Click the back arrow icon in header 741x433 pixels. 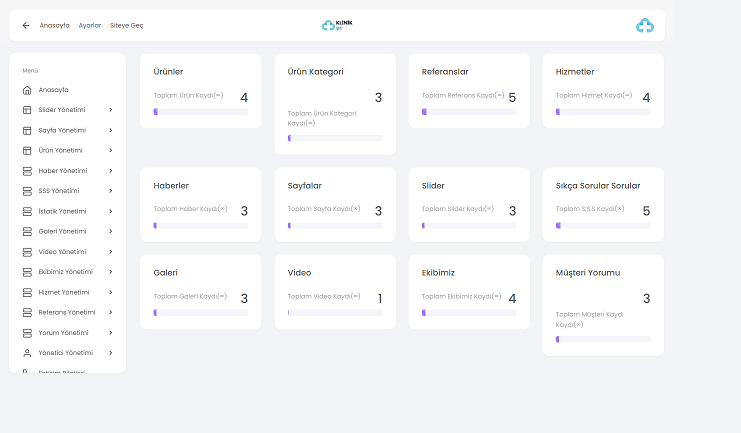click(x=25, y=25)
